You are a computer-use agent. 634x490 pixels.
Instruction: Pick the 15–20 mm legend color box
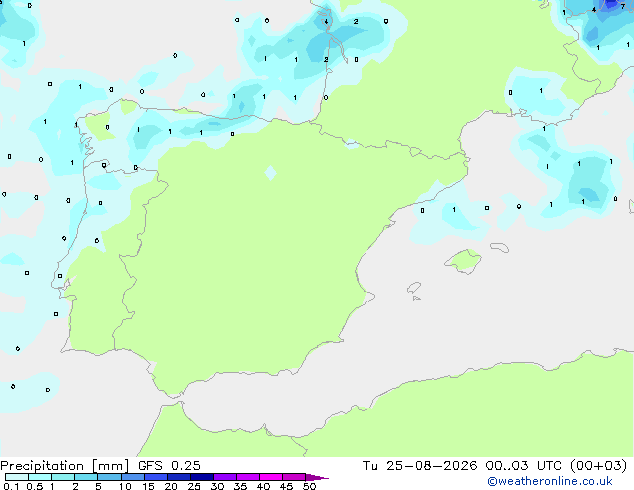(x=155, y=477)
